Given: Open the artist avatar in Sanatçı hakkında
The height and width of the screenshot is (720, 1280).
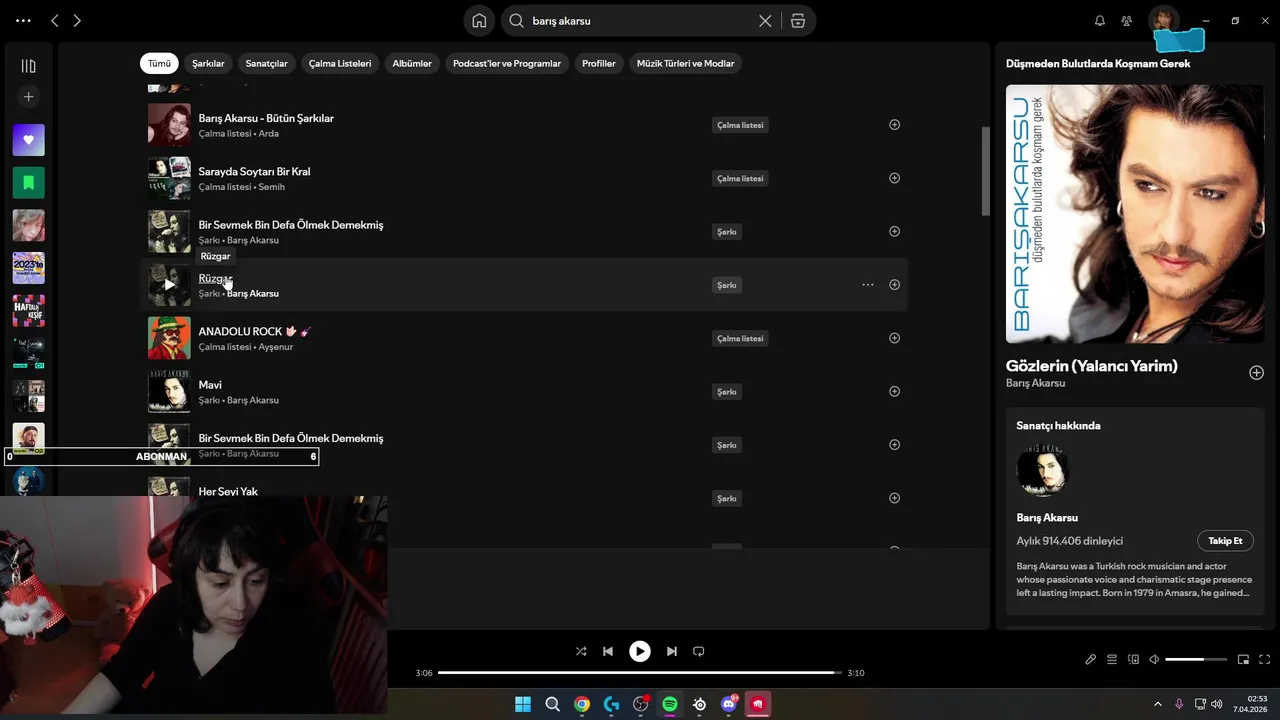Looking at the screenshot, I should tap(1043, 470).
